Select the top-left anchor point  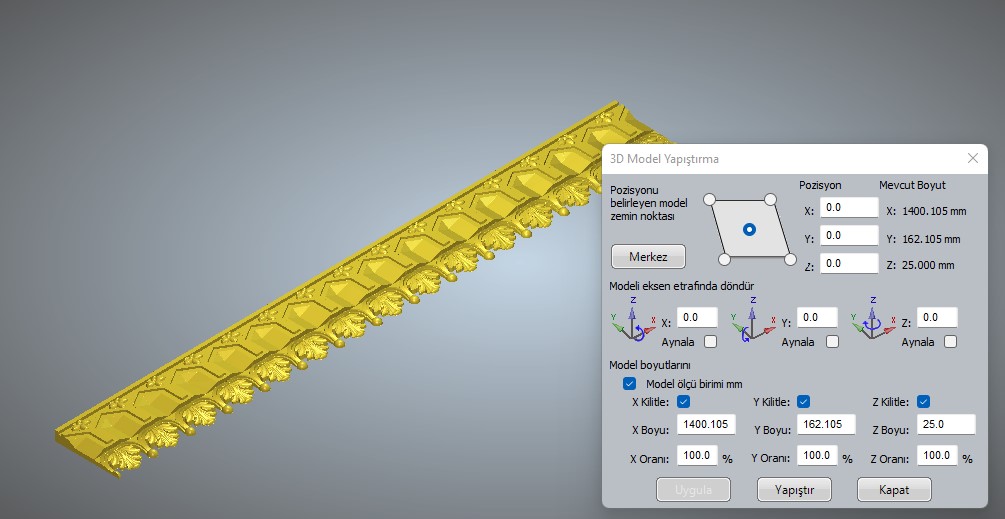[710, 199]
